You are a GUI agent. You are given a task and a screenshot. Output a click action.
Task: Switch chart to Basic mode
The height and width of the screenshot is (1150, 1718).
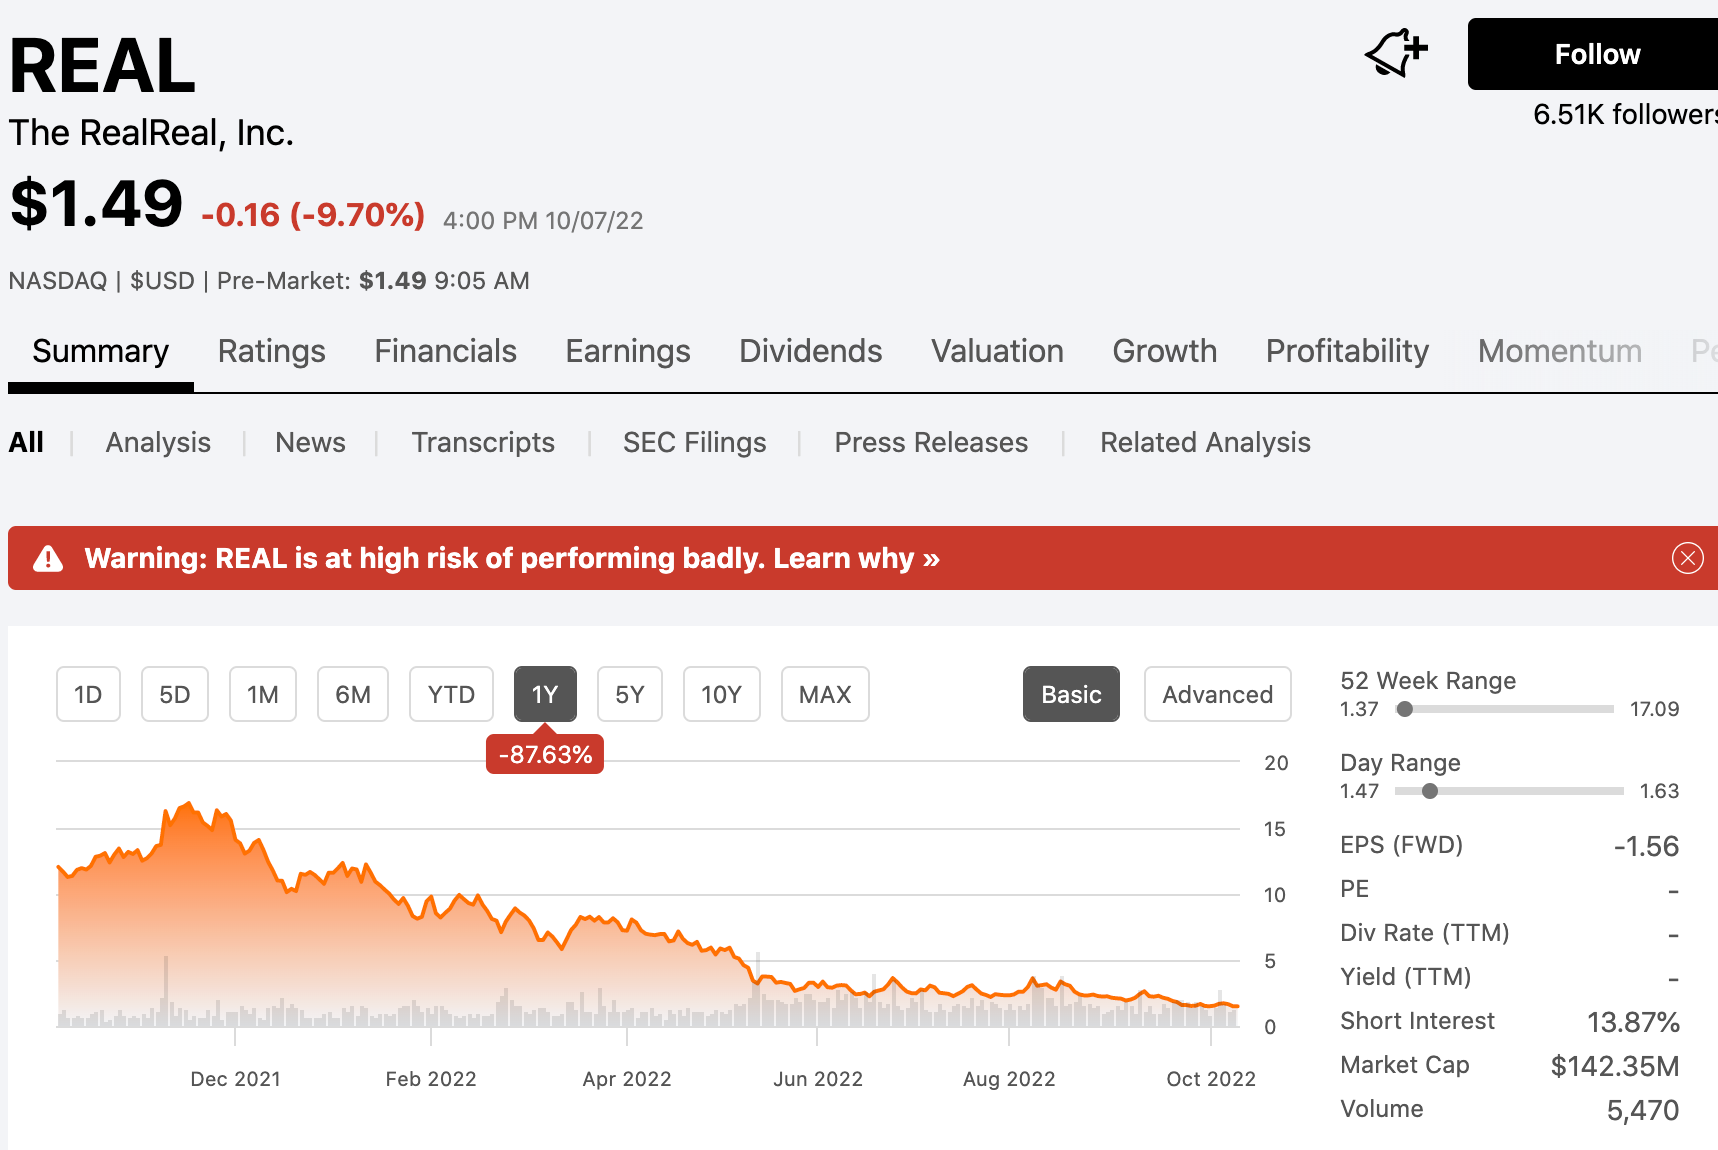coord(1071,694)
